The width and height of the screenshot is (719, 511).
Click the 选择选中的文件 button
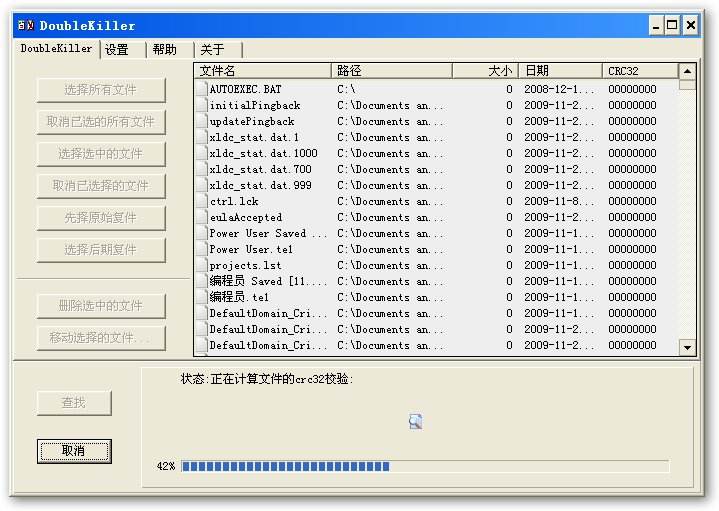(101, 154)
